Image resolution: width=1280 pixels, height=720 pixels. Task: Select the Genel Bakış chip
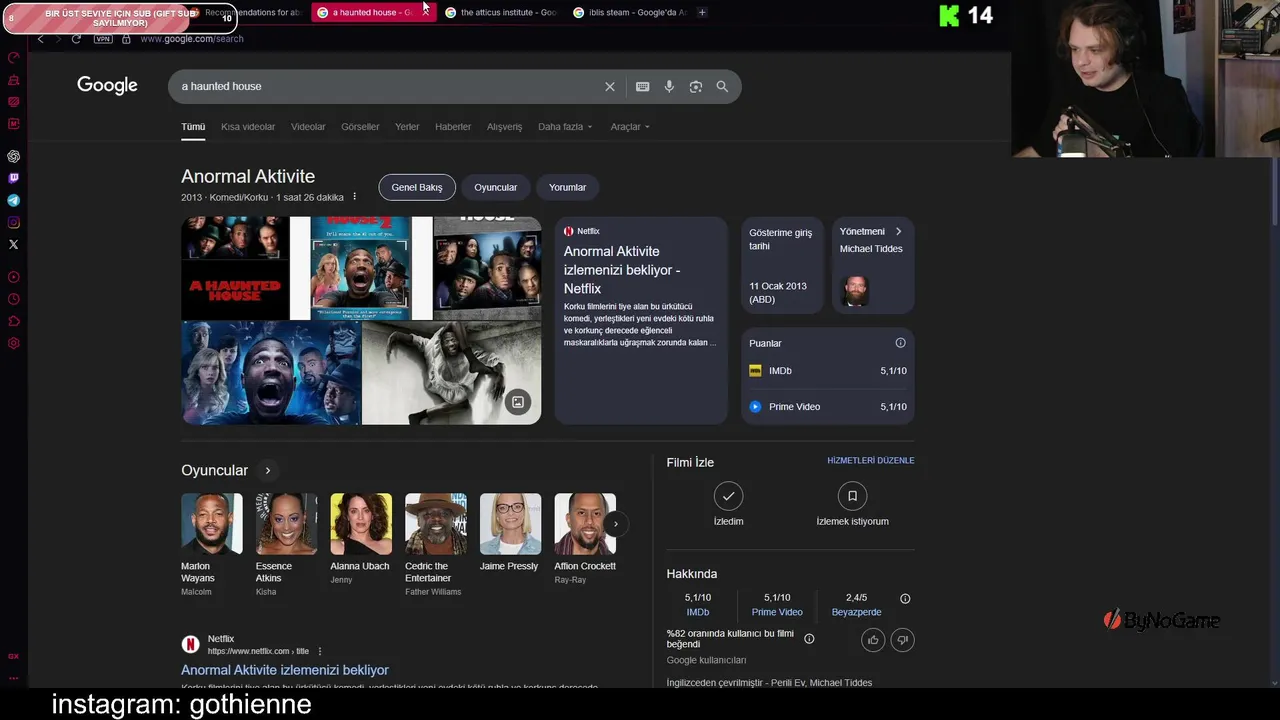[x=417, y=187]
